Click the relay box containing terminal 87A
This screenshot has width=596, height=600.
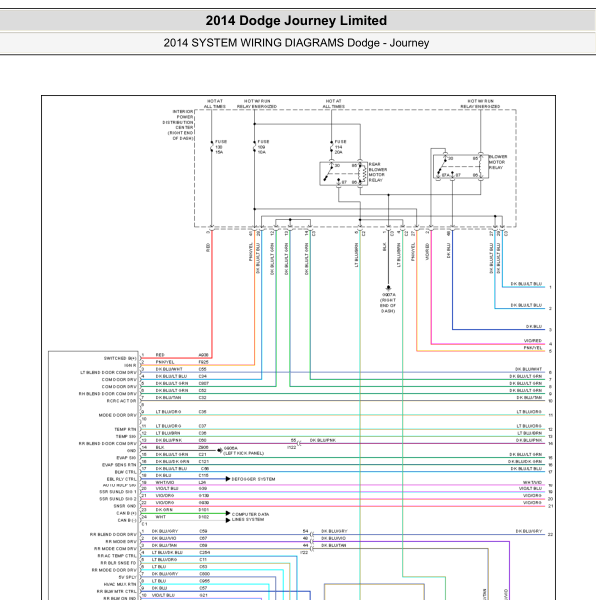[461, 166]
